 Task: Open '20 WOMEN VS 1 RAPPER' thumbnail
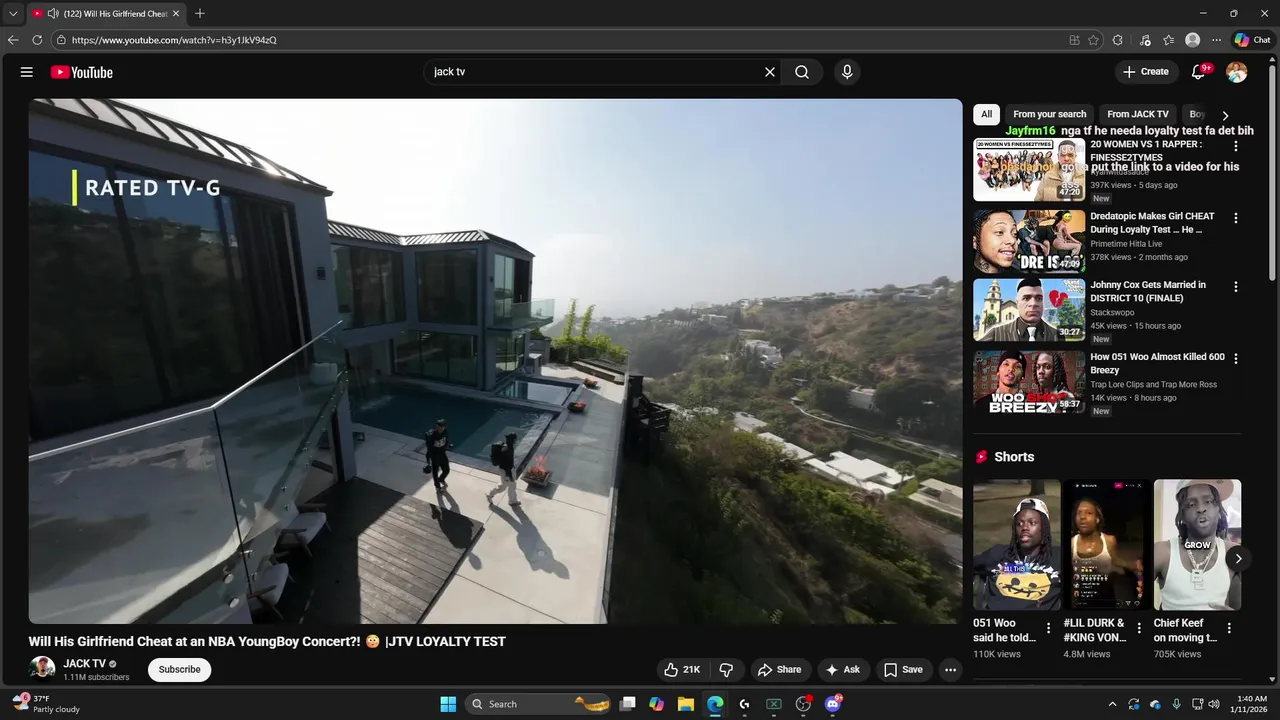tap(1029, 170)
